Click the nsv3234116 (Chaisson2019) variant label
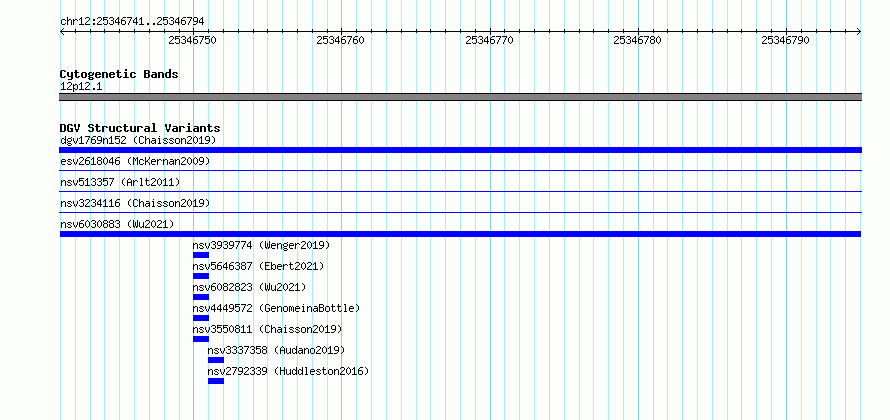890x420 pixels. 135,203
